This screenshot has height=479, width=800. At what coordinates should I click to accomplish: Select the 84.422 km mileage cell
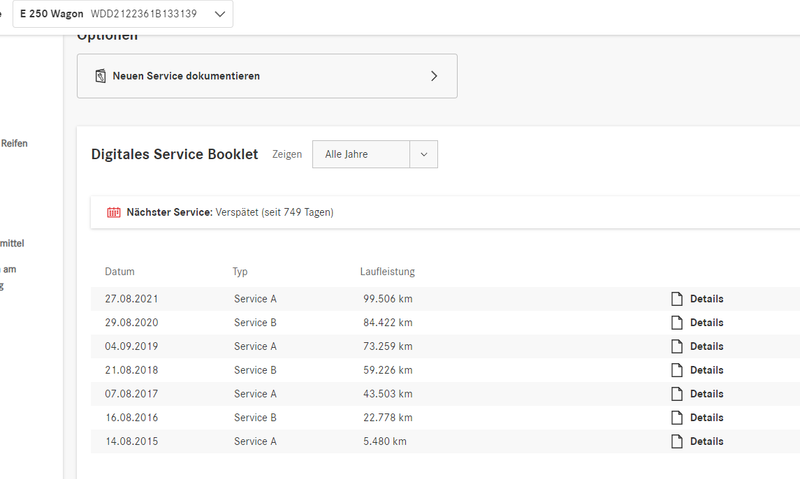(x=388, y=322)
